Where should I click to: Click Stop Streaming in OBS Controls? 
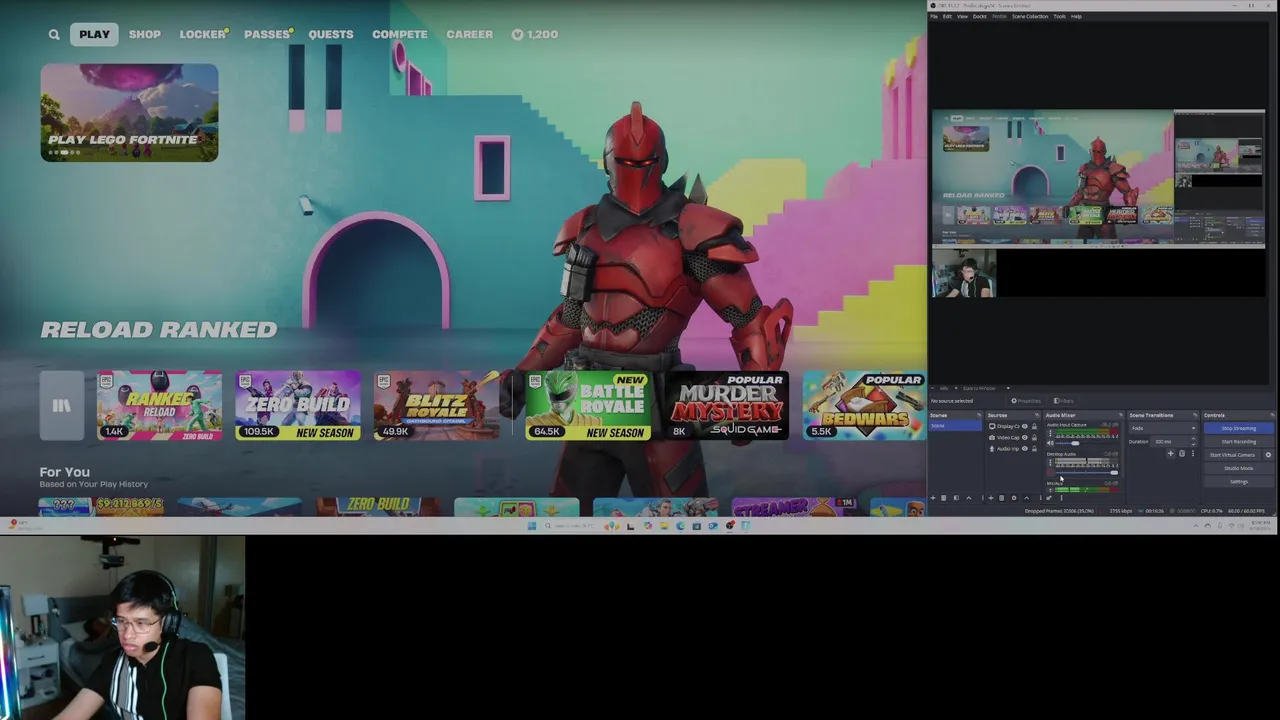point(1239,428)
